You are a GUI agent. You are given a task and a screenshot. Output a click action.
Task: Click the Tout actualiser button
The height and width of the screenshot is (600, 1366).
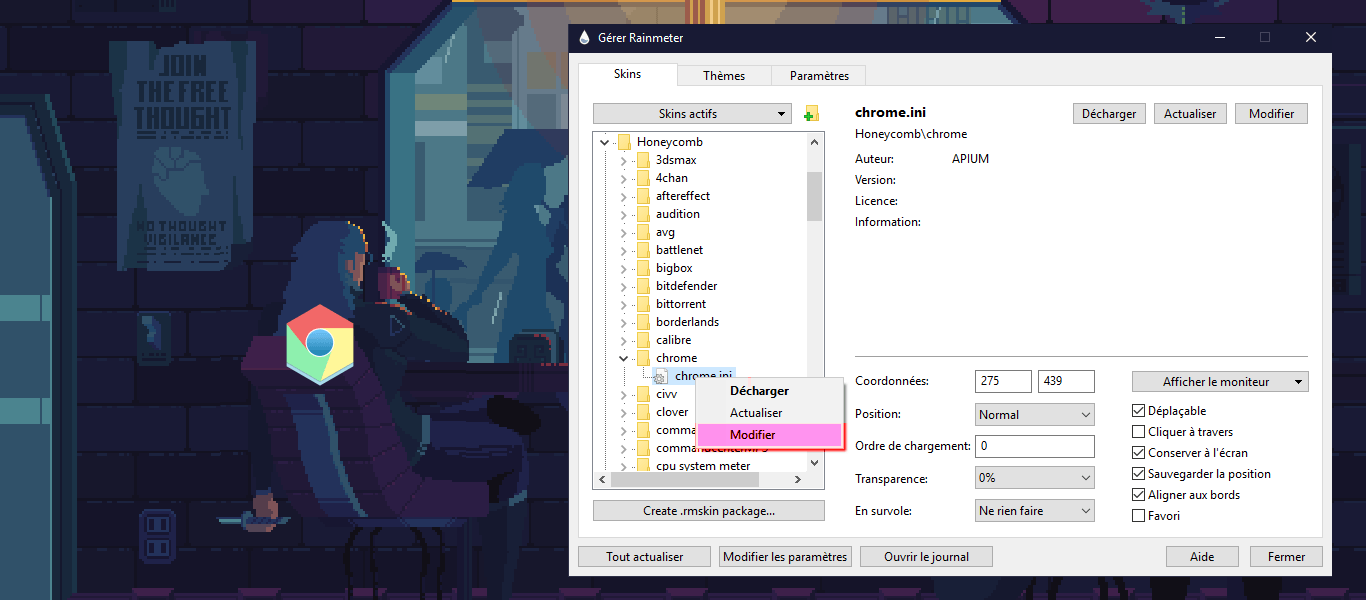[x=645, y=557]
